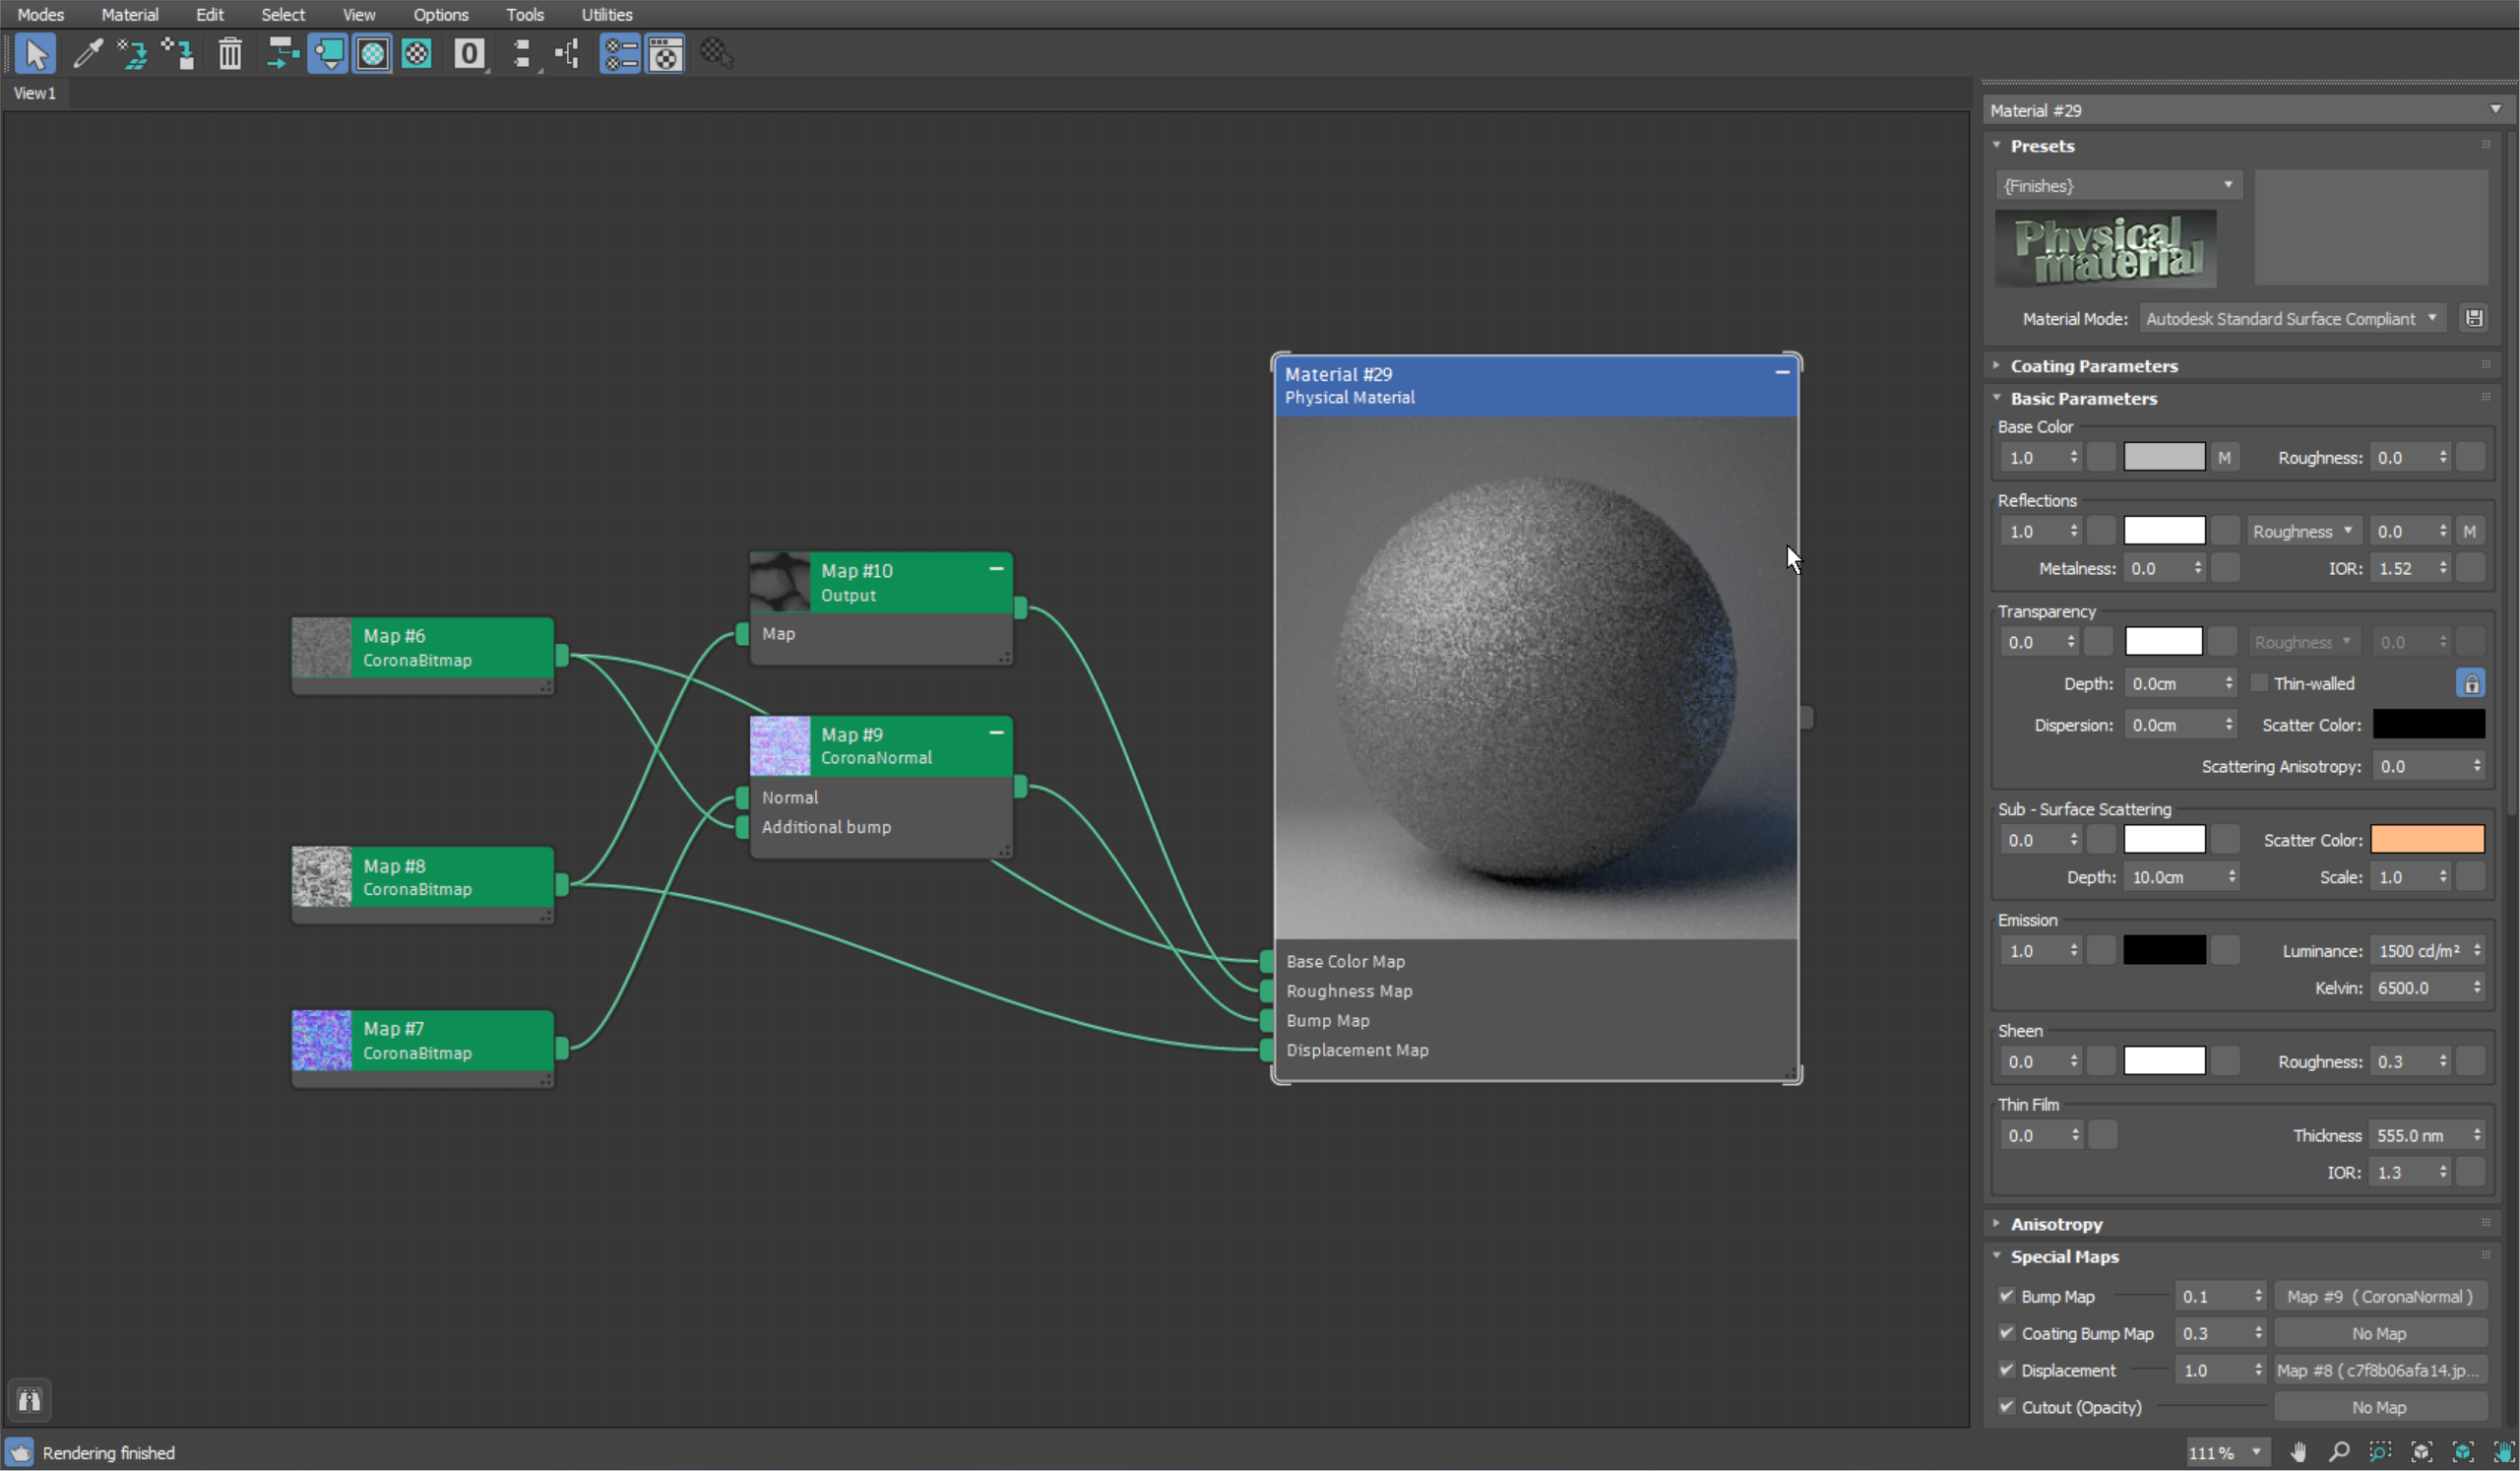This screenshot has width=2520, height=1471.
Task: Click Map #7 CoronaBitmap node thumbnail
Action: pos(321,1040)
